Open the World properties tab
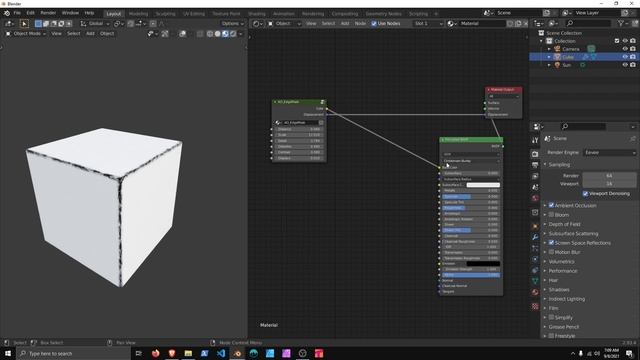 point(535,198)
